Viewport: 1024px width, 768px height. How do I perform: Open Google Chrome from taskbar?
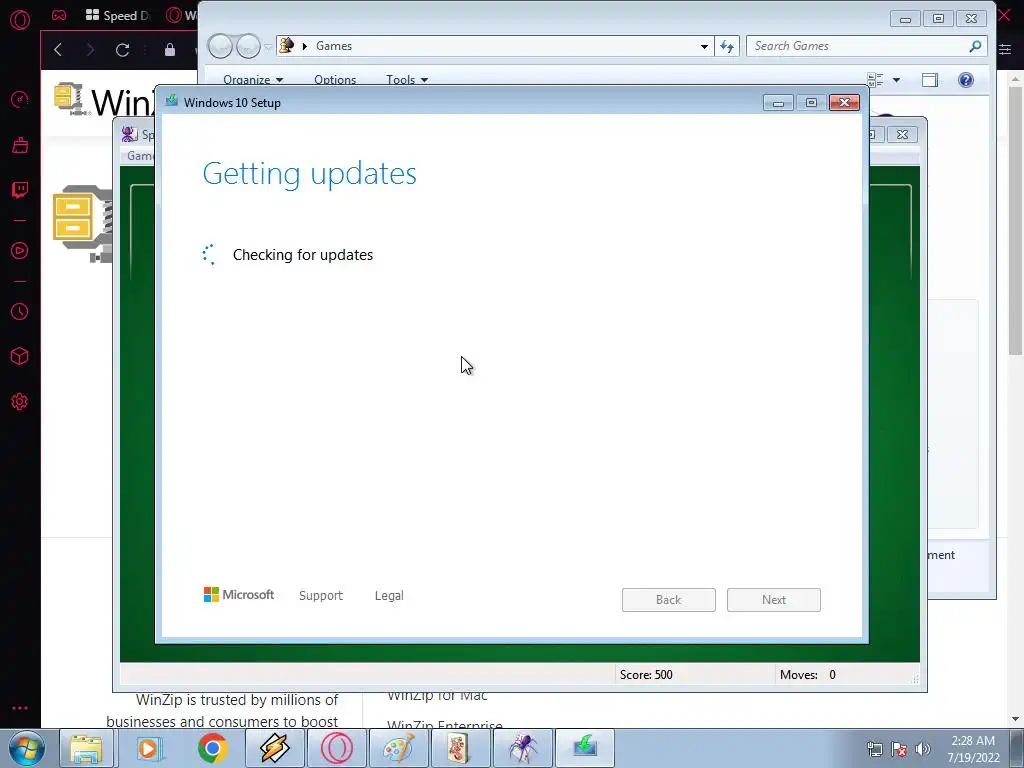tap(212, 748)
